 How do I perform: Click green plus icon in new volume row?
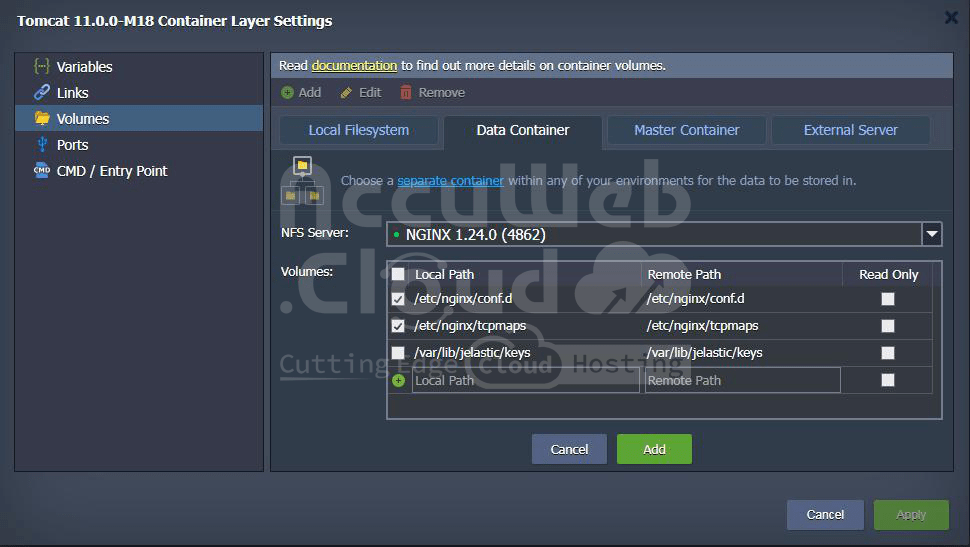point(398,381)
